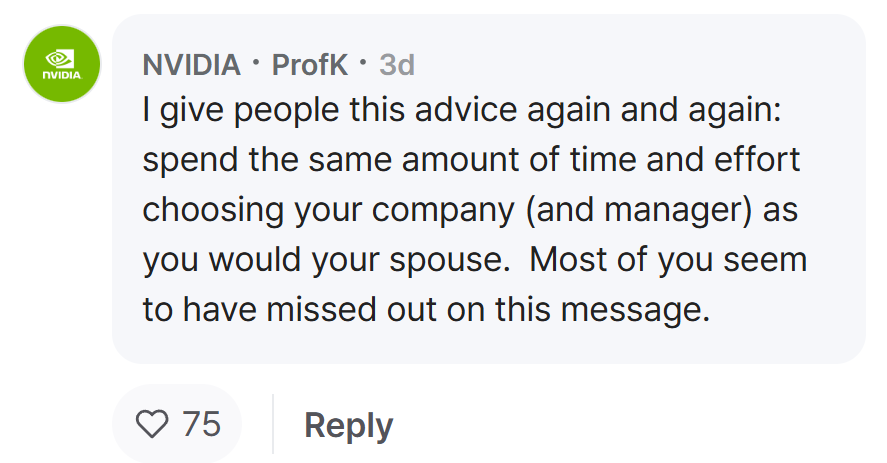Viewport: 887px width, 463px height.
Task: Click the dot separator between ProfK and 3d
Action: (363, 61)
